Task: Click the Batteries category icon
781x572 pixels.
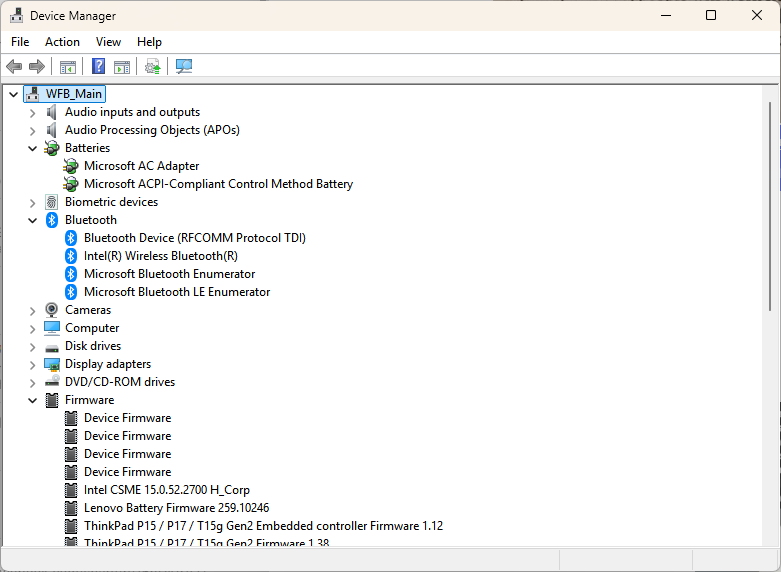Action: tap(52, 148)
